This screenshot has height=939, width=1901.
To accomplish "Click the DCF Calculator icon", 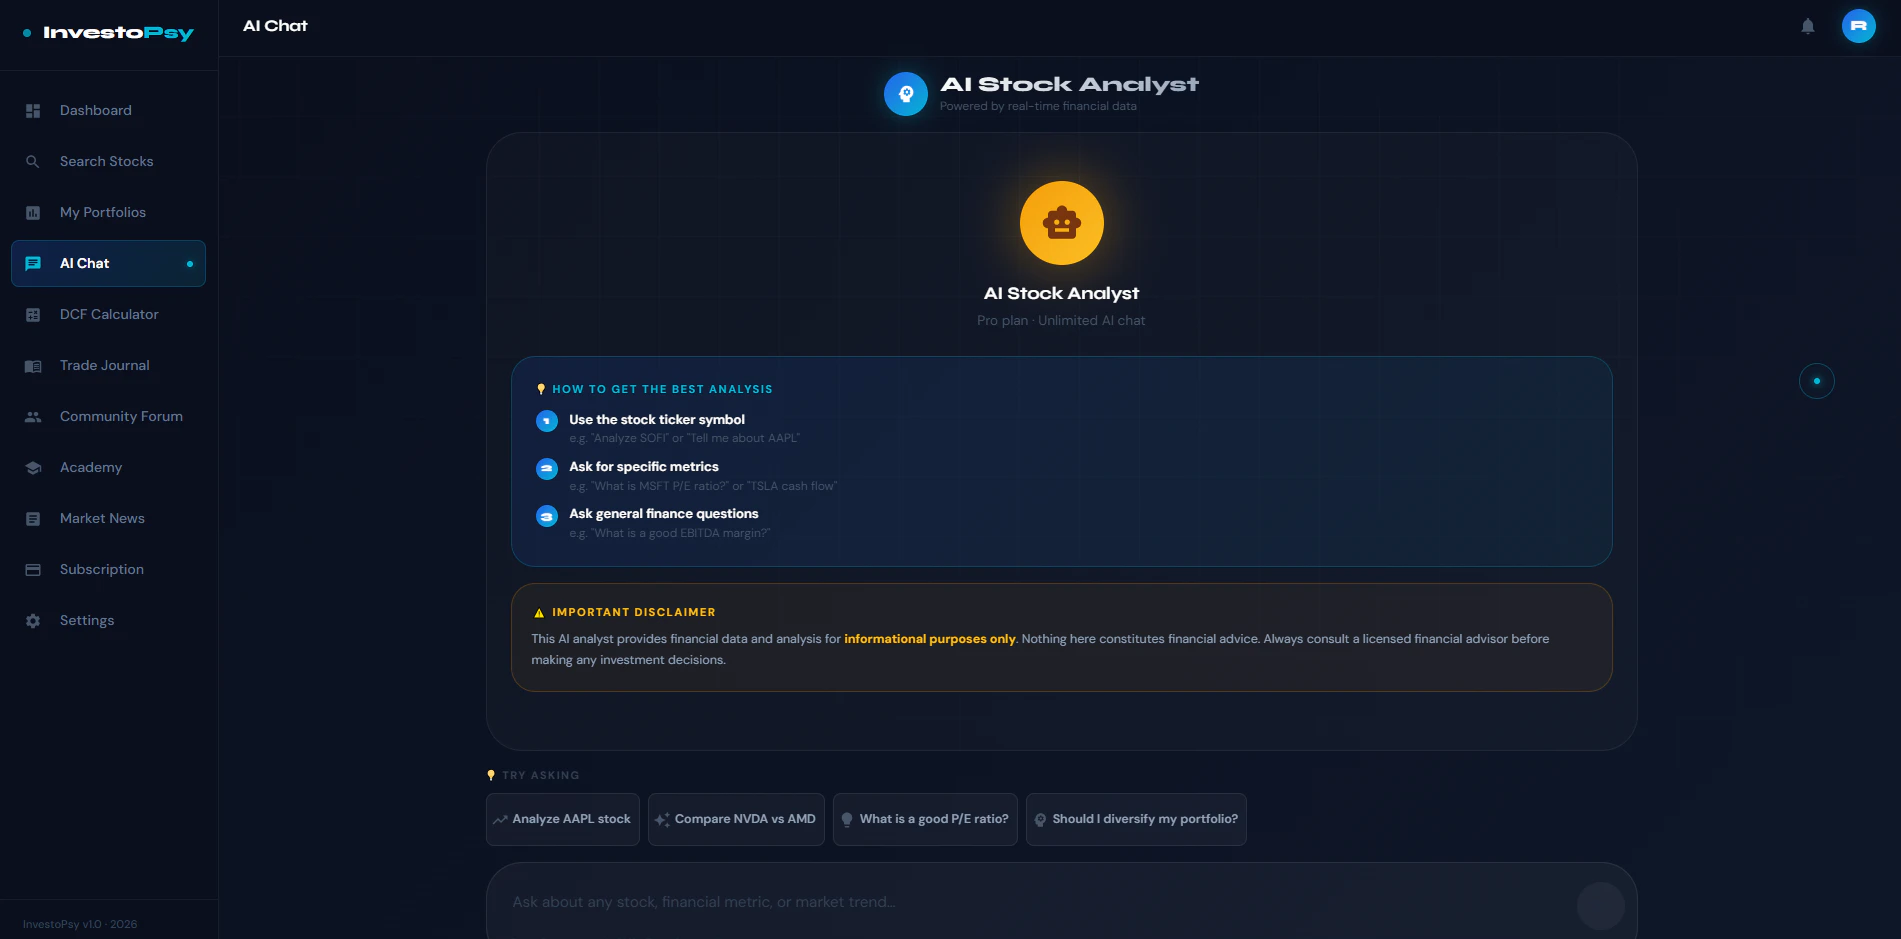I will pyautogui.click(x=33, y=315).
